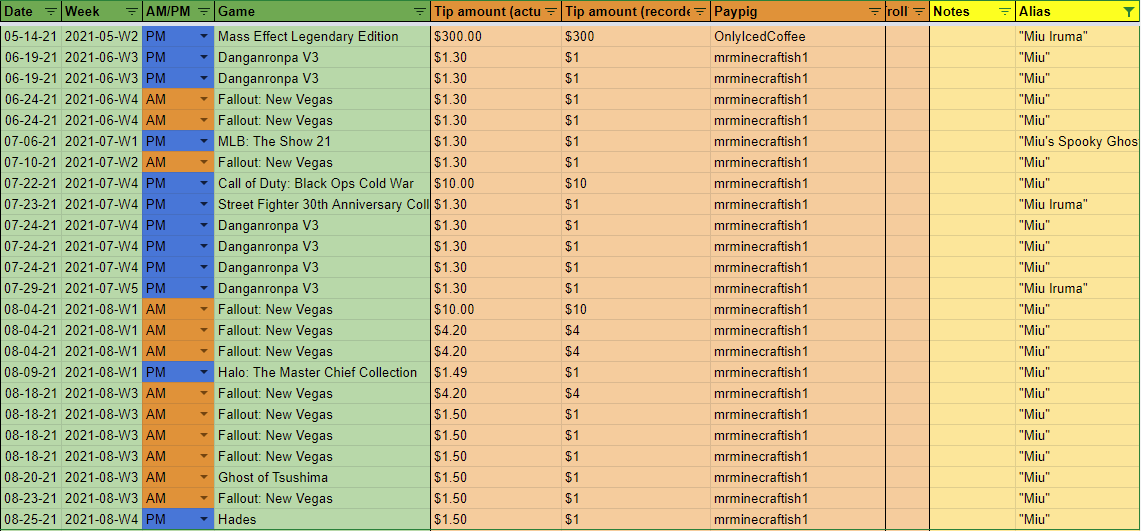Select the $300.00 tip amount cell
1141x531 pixels.
click(496, 36)
